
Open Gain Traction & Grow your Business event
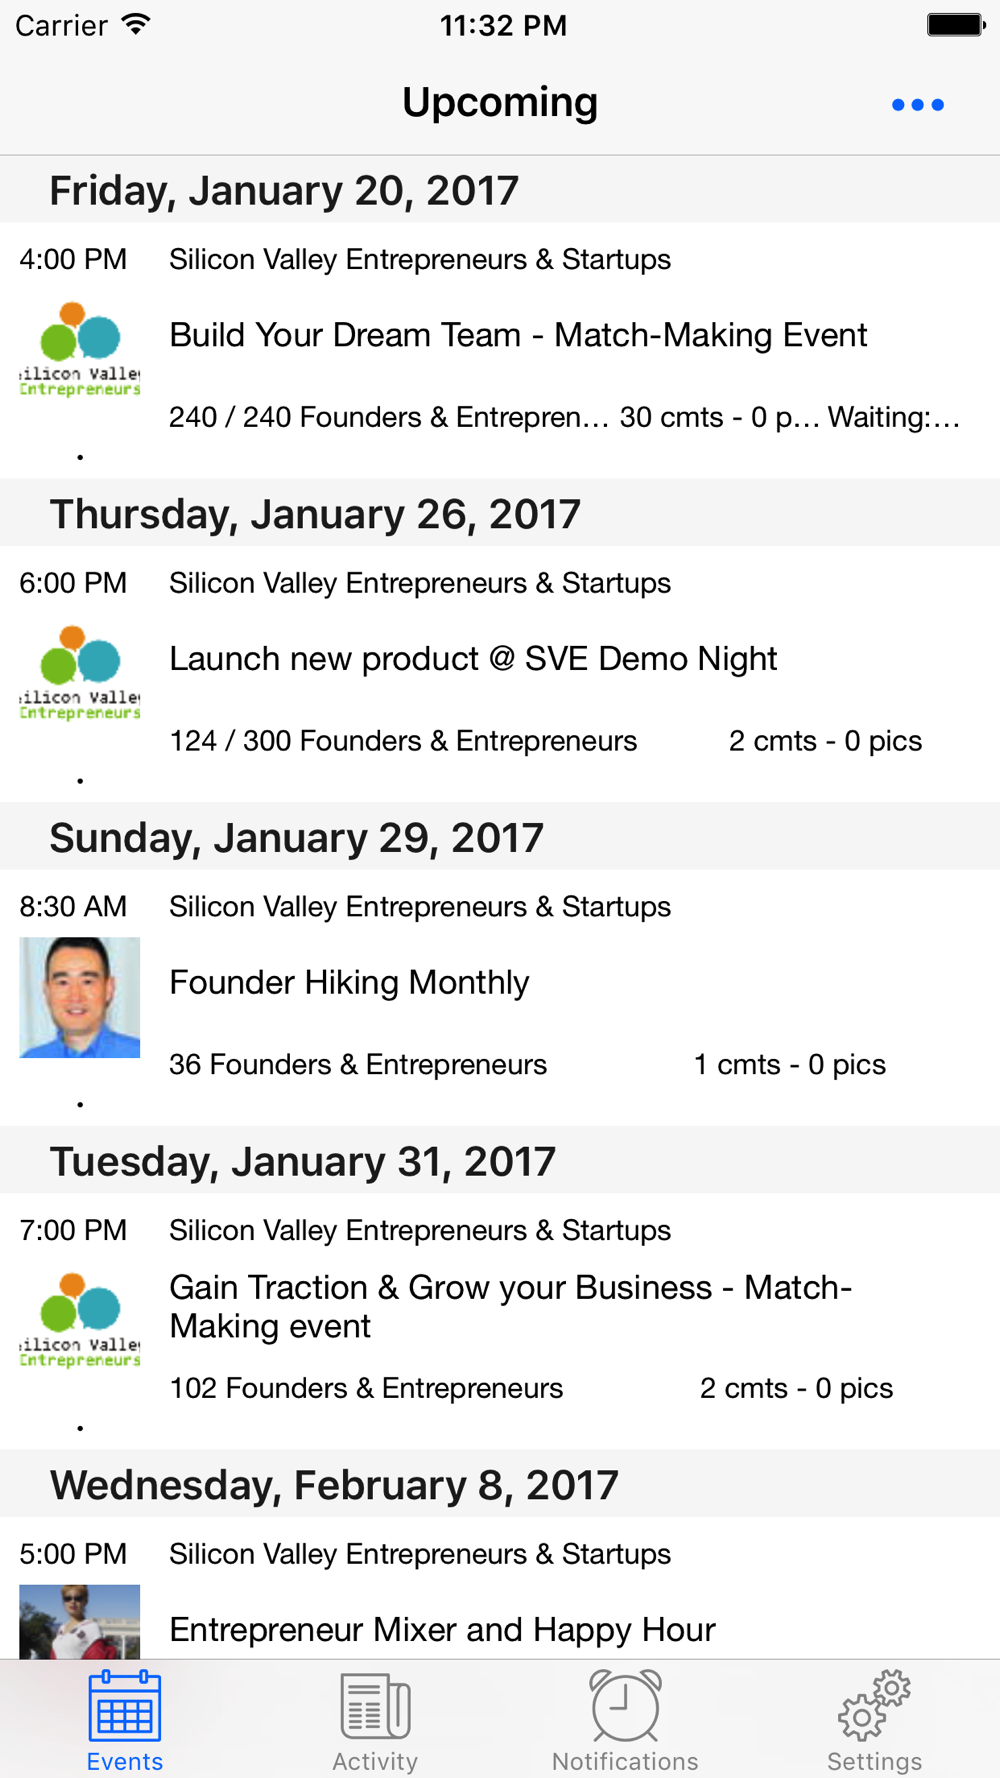[x=510, y=1306]
